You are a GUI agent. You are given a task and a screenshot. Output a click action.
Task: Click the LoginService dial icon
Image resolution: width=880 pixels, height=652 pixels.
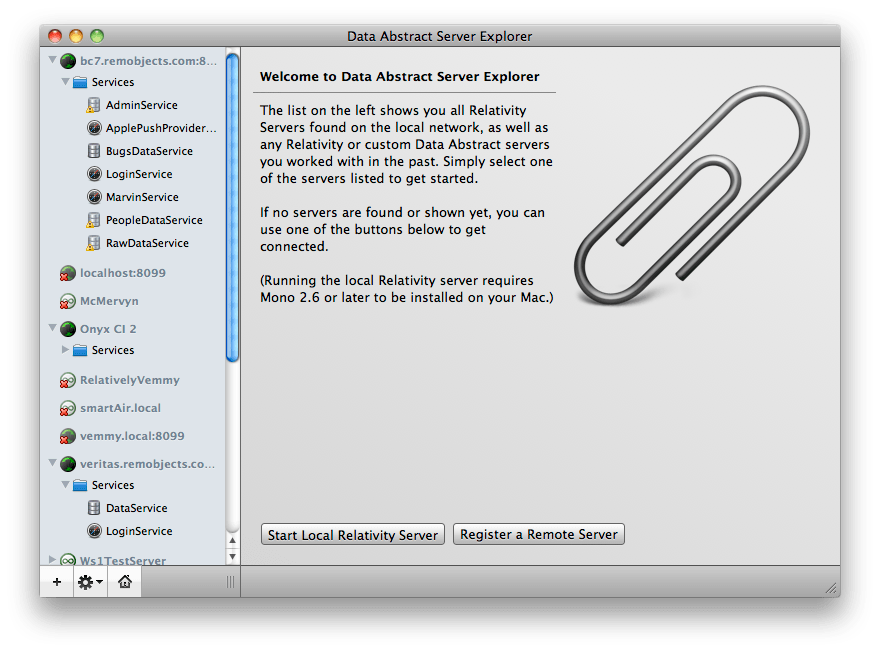92,173
